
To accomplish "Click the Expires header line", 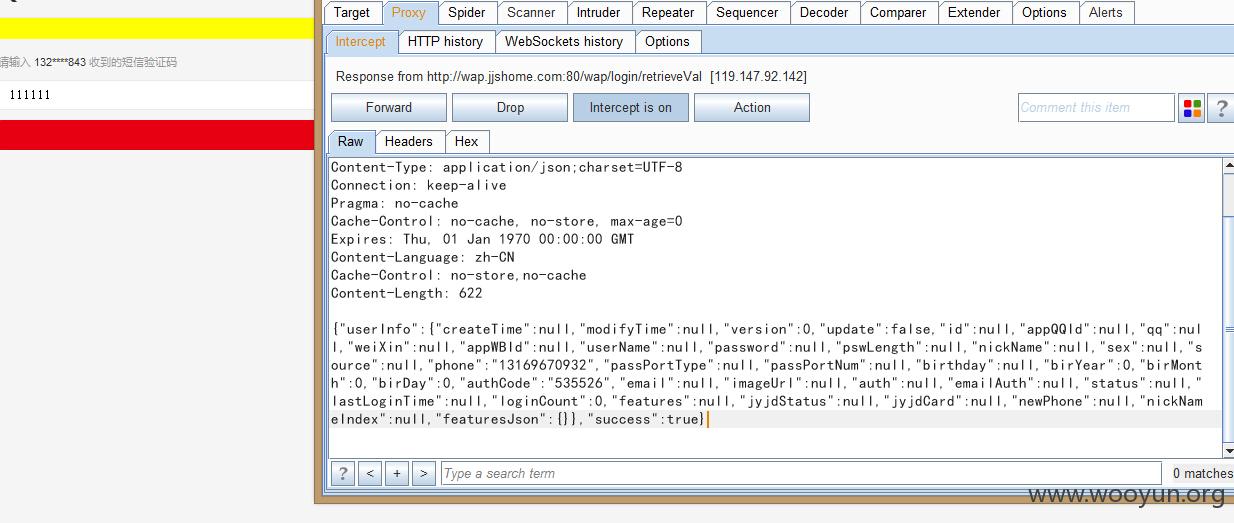I will click(483, 239).
